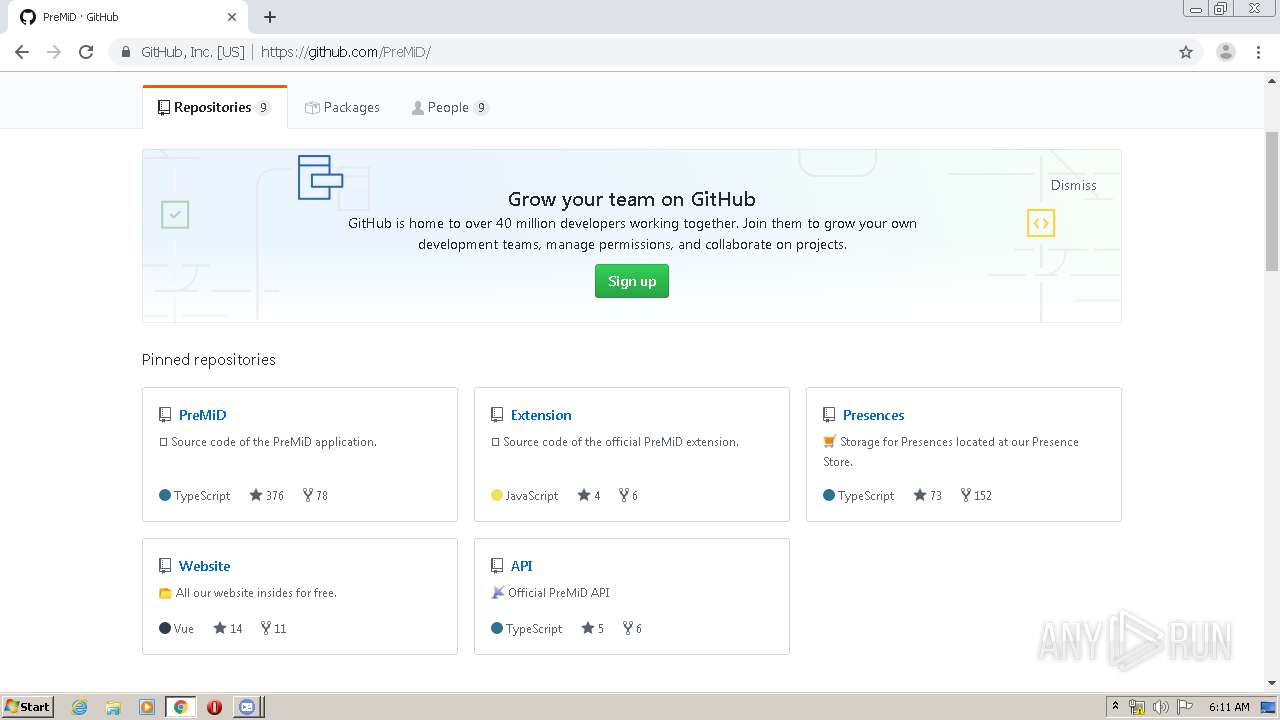Open Chrome three-dot menu
The height and width of the screenshot is (720, 1280).
[x=1259, y=52]
